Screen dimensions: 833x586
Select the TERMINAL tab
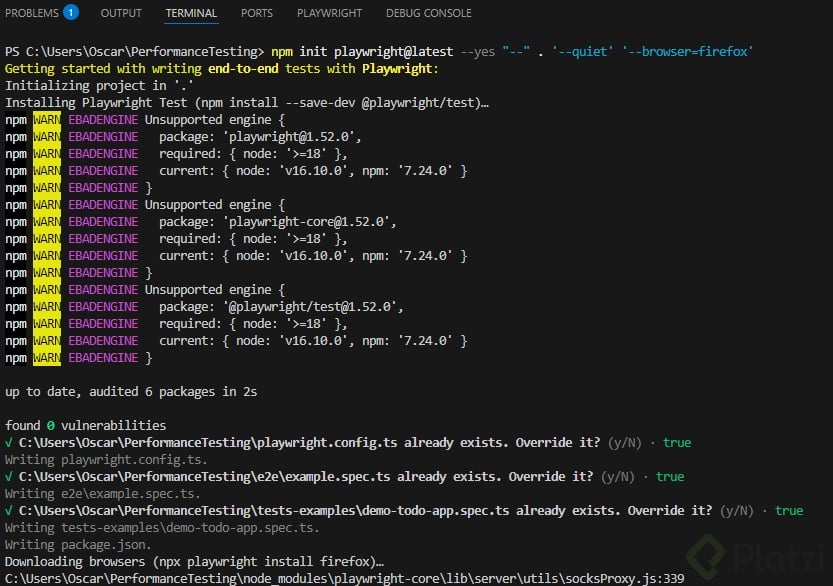(191, 13)
